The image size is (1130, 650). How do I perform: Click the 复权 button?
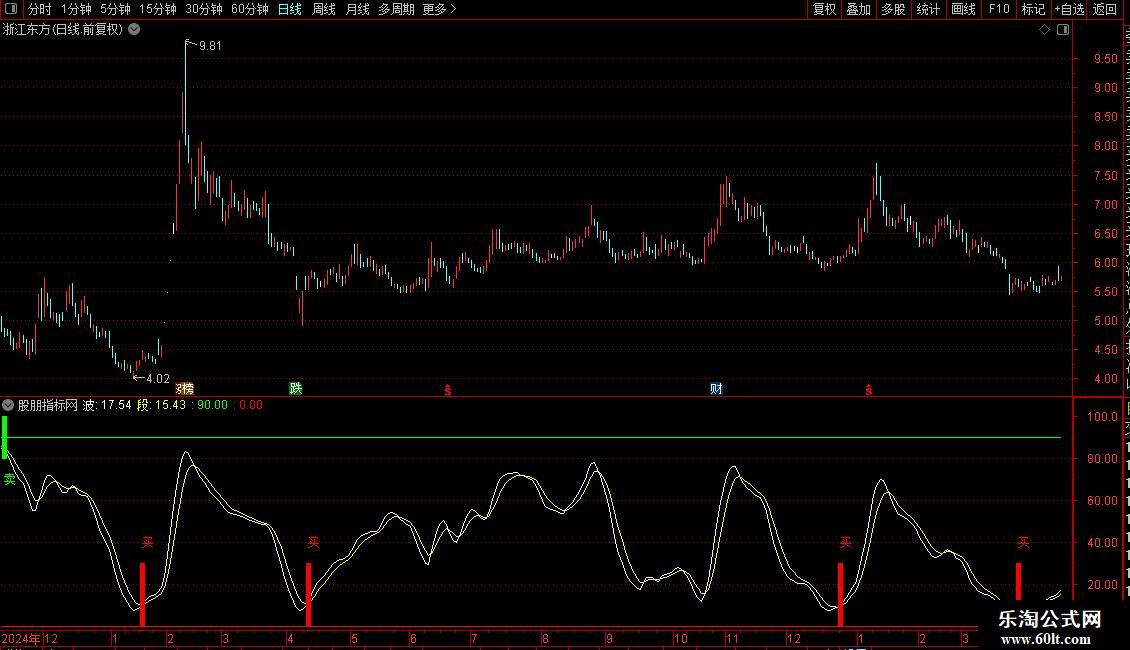(824, 9)
